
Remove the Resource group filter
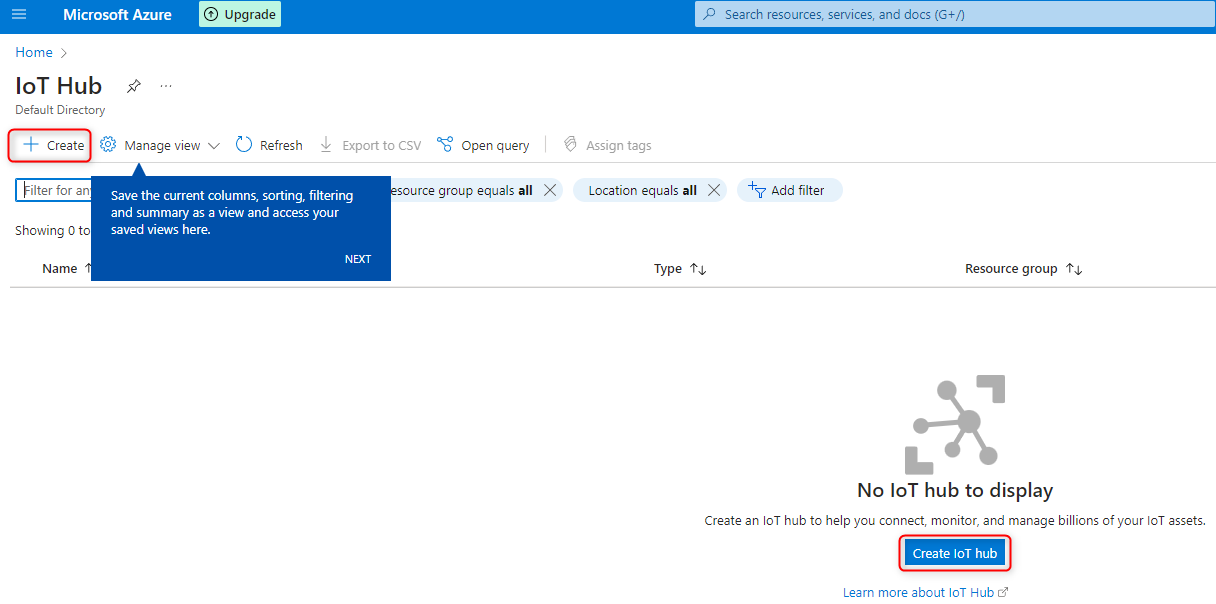click(x=549, y=190)
